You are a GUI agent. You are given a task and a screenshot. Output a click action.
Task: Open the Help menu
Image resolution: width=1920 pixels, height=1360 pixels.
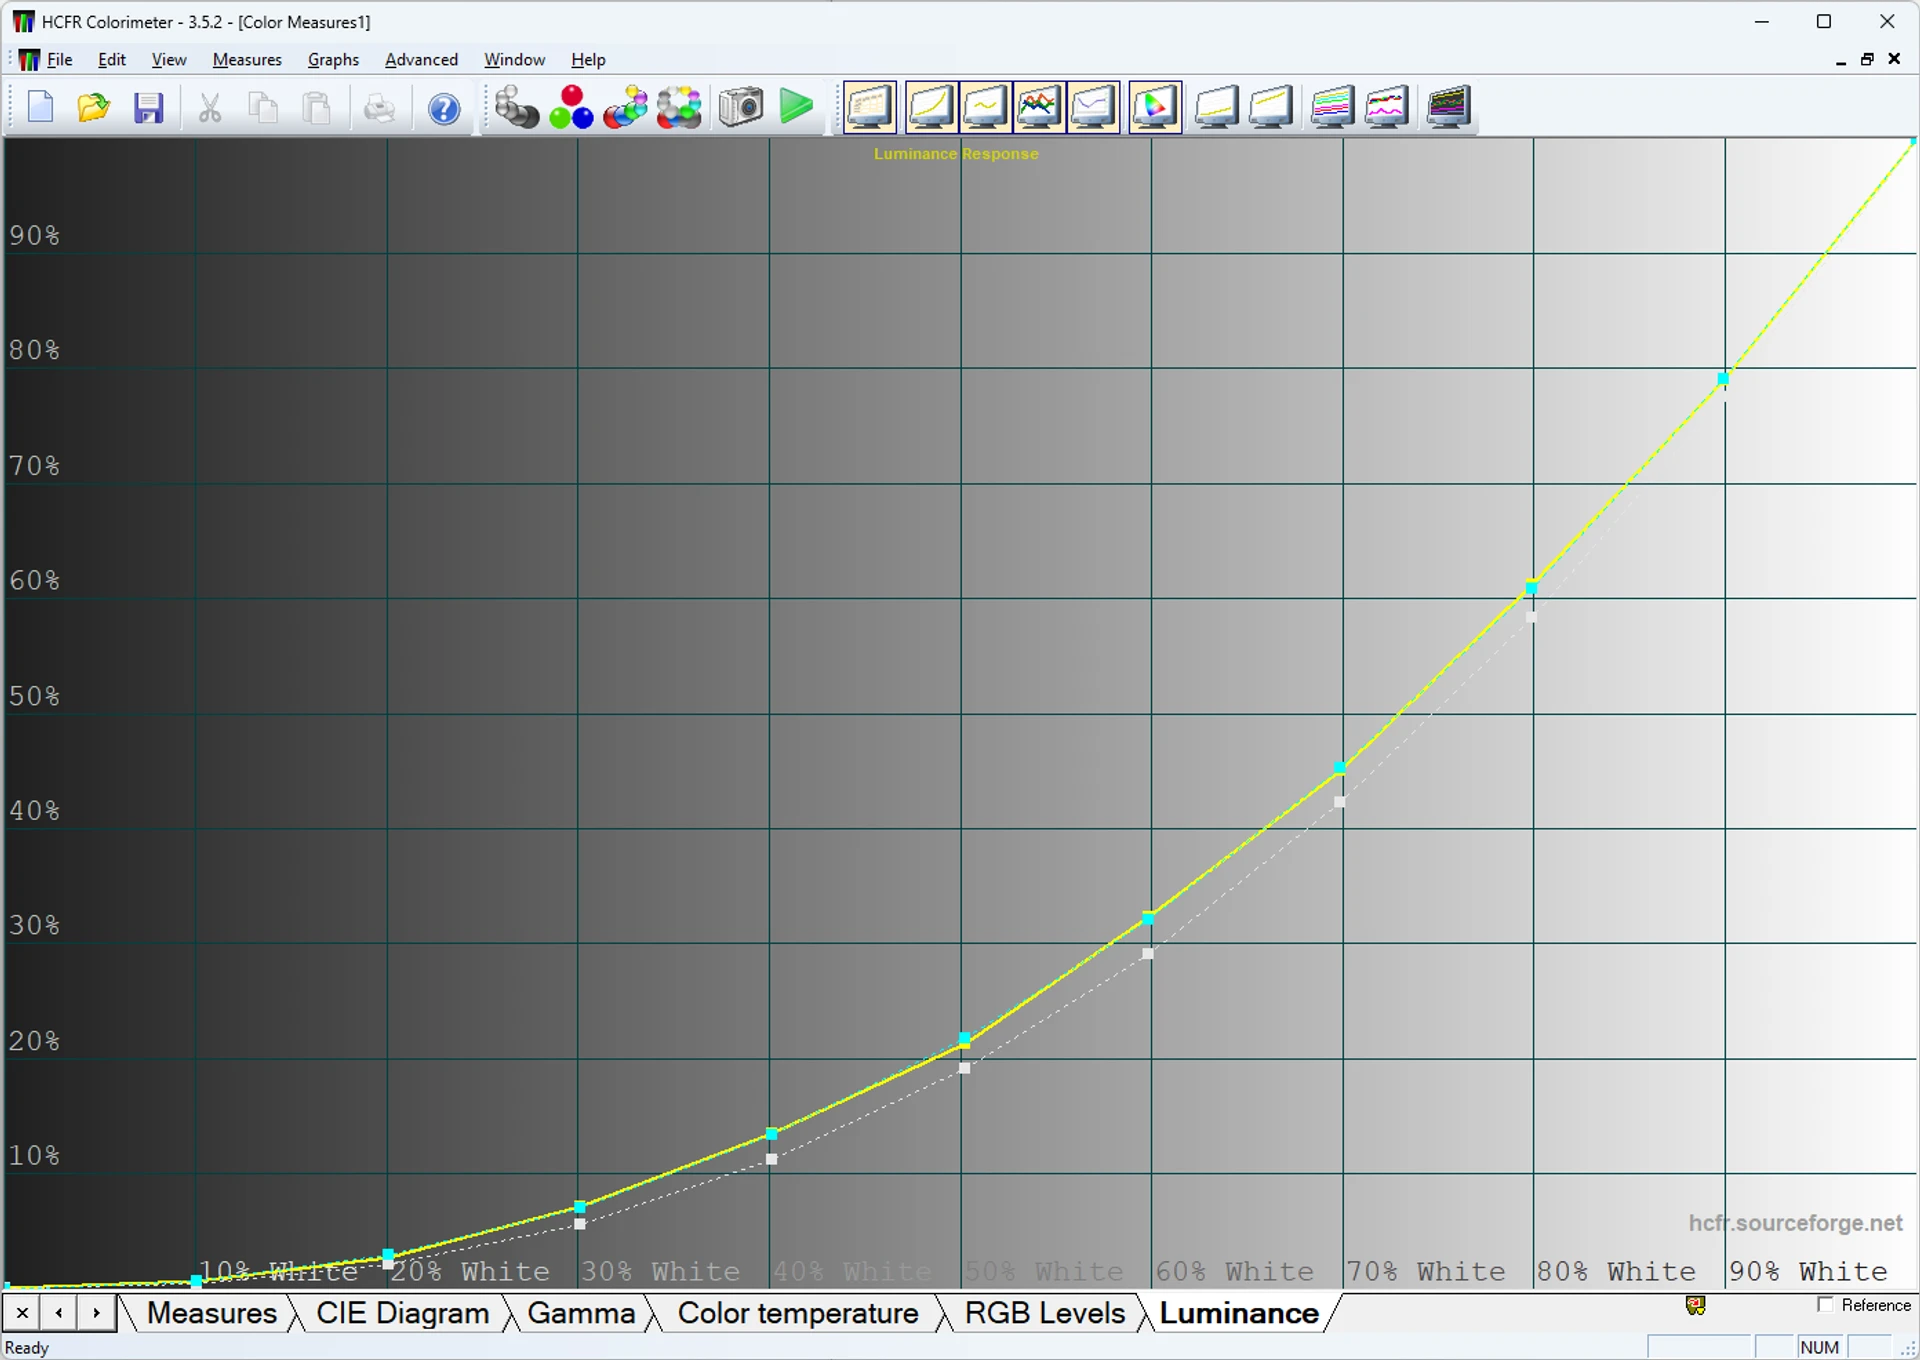[x=588, y=60]
